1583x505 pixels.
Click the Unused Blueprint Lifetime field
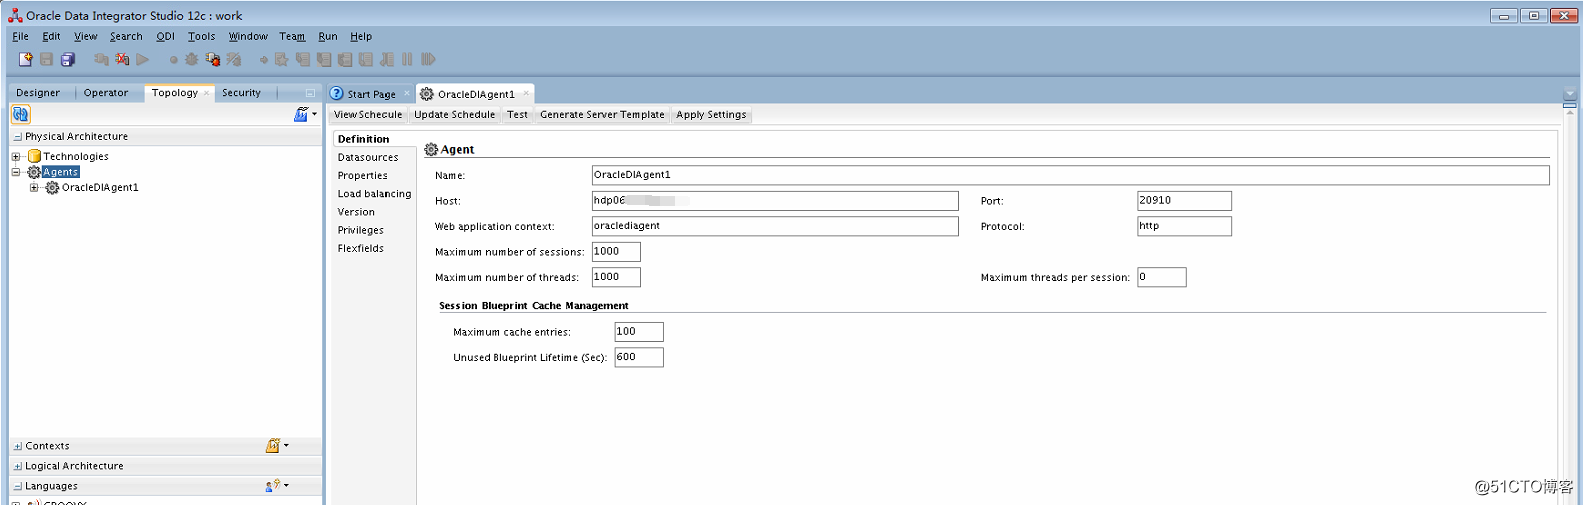639,357
